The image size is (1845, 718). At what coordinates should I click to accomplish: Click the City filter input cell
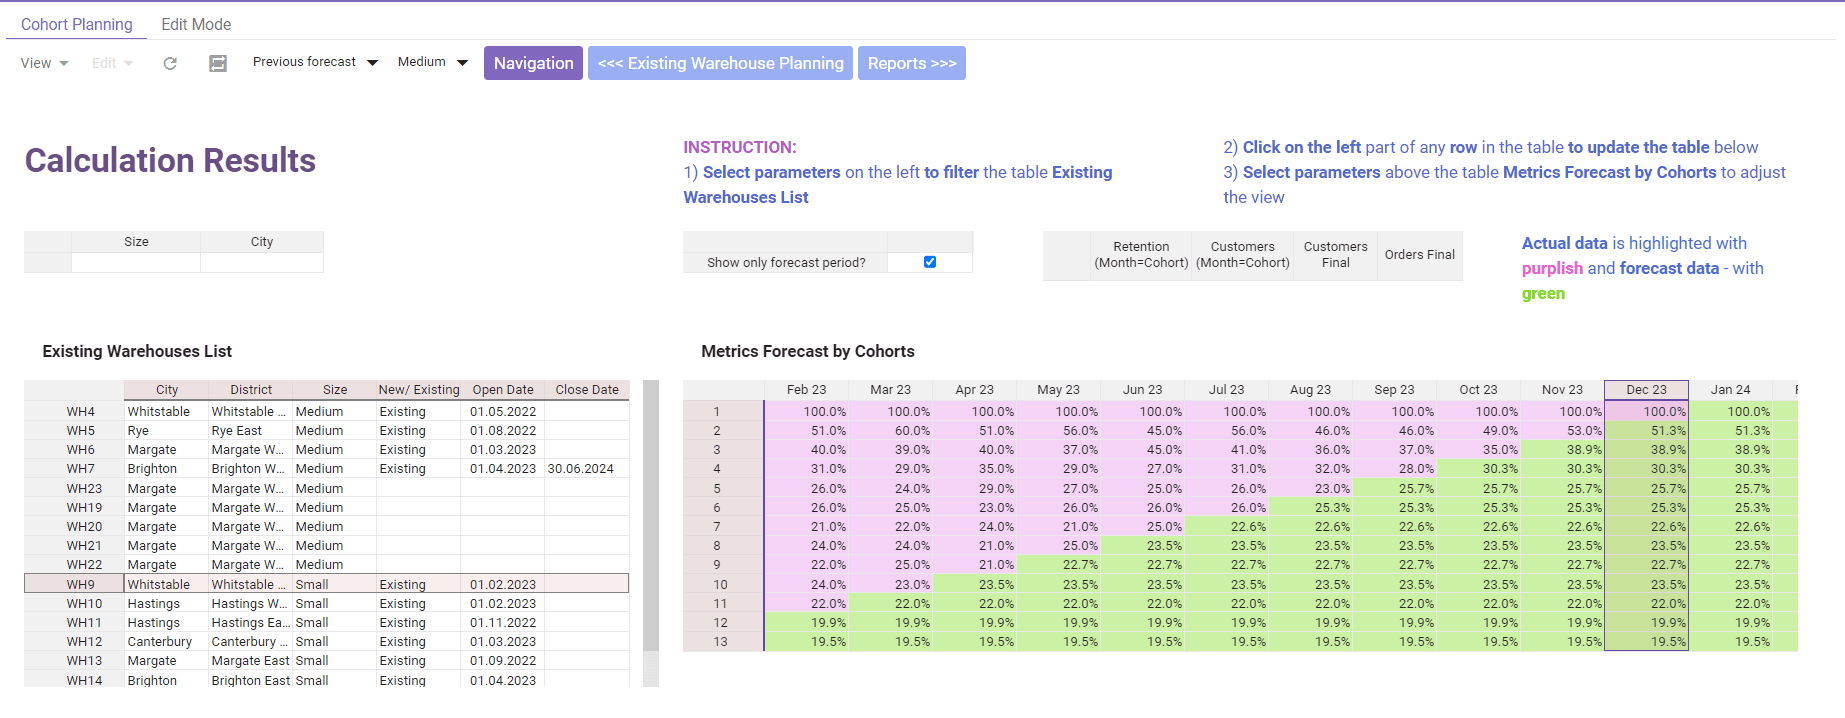[261, 263]
